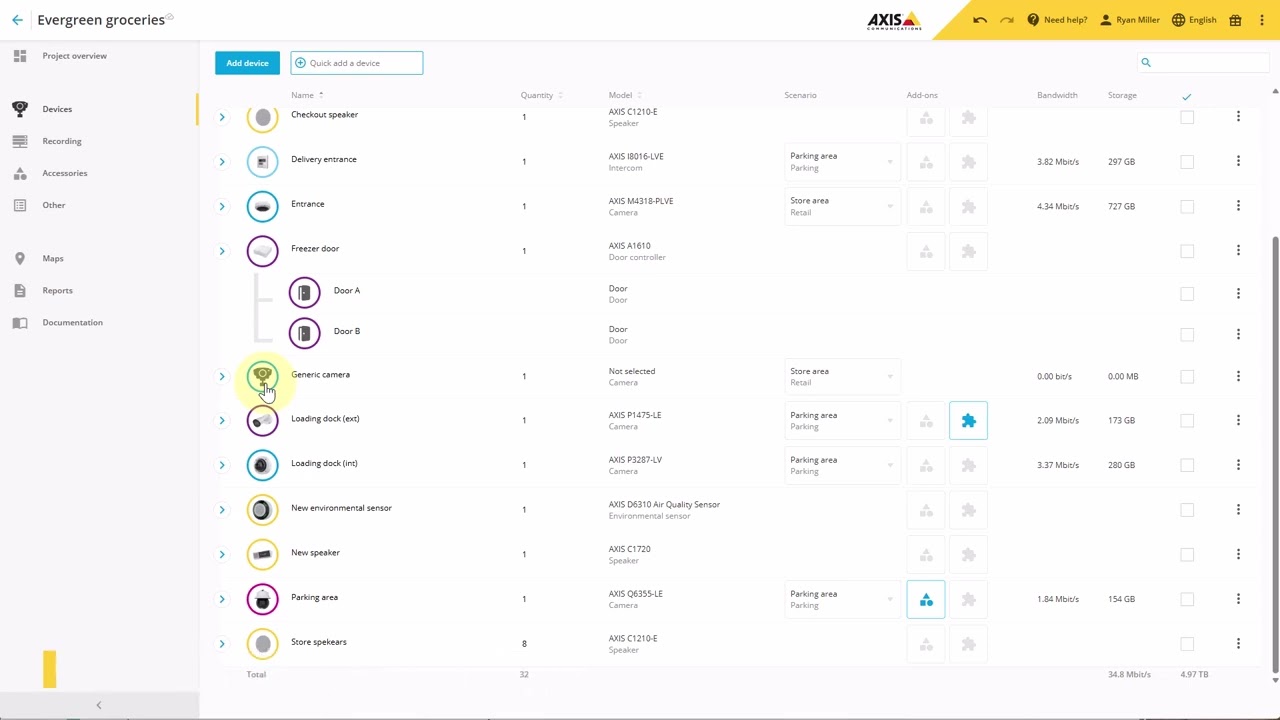Image resolution: width=1280 pixels, height=720 pixels.
Task: Click Loading dock (ext) camera icon
Action: 262,420
